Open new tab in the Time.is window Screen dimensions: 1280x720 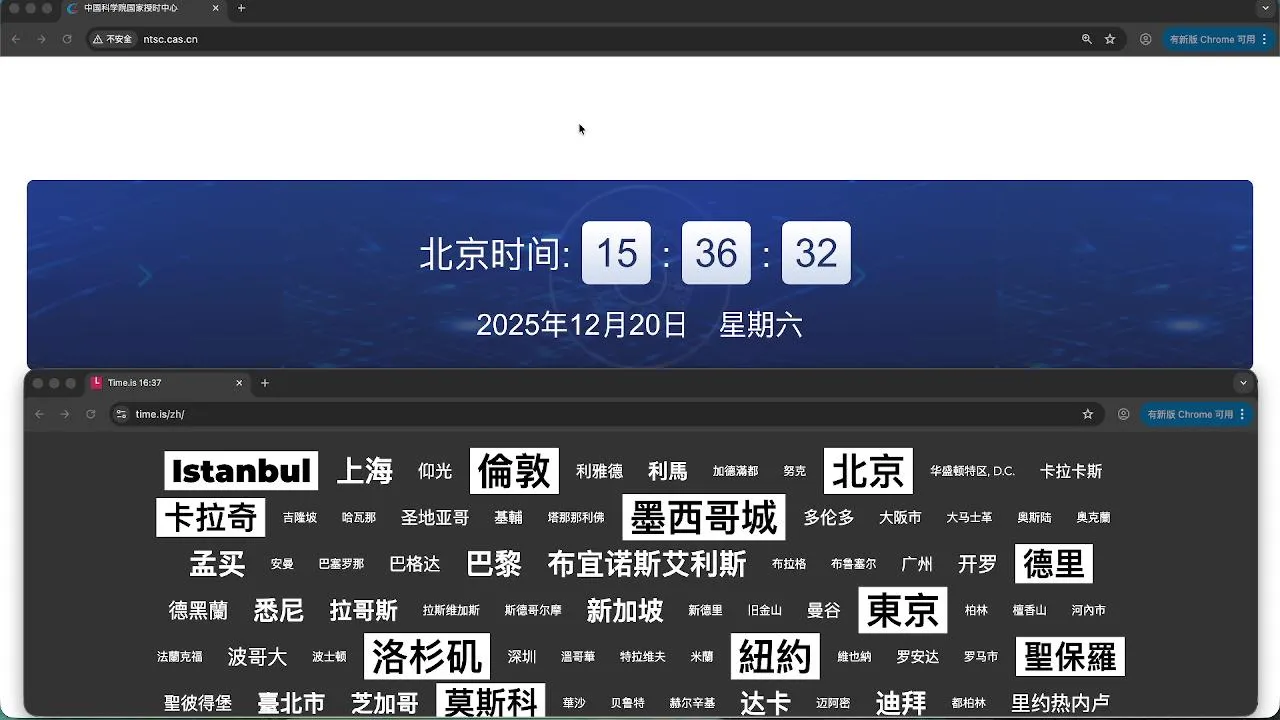click(x=265, y=383)
